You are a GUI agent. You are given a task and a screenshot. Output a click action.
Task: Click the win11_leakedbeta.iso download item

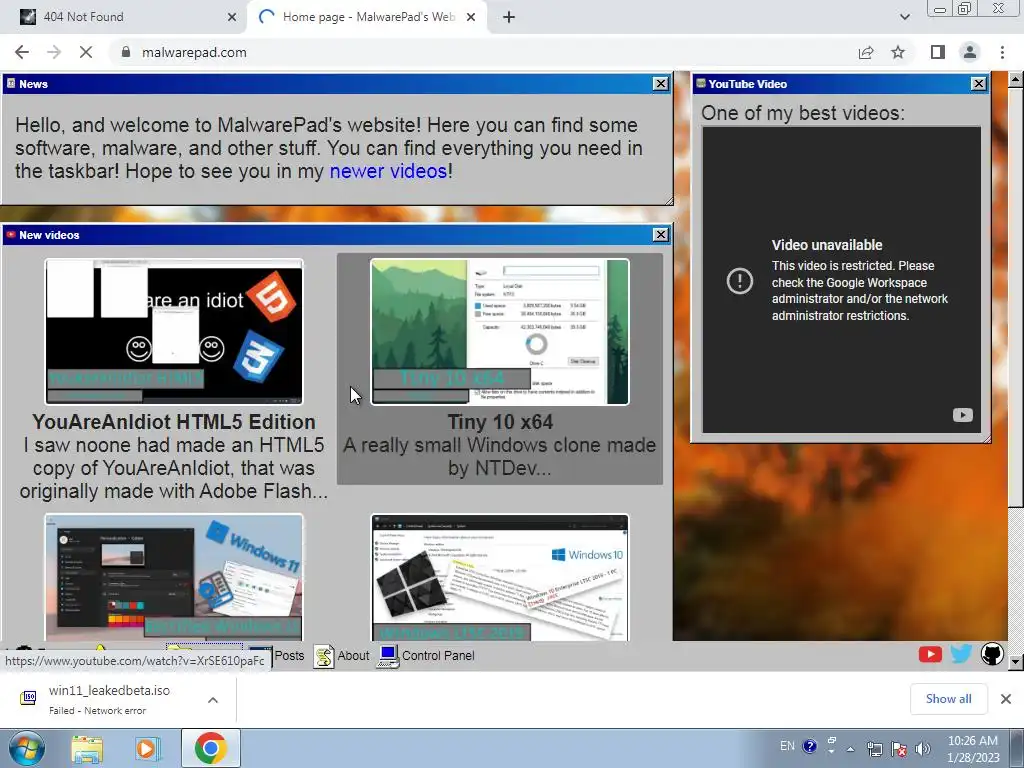(118, 699)
